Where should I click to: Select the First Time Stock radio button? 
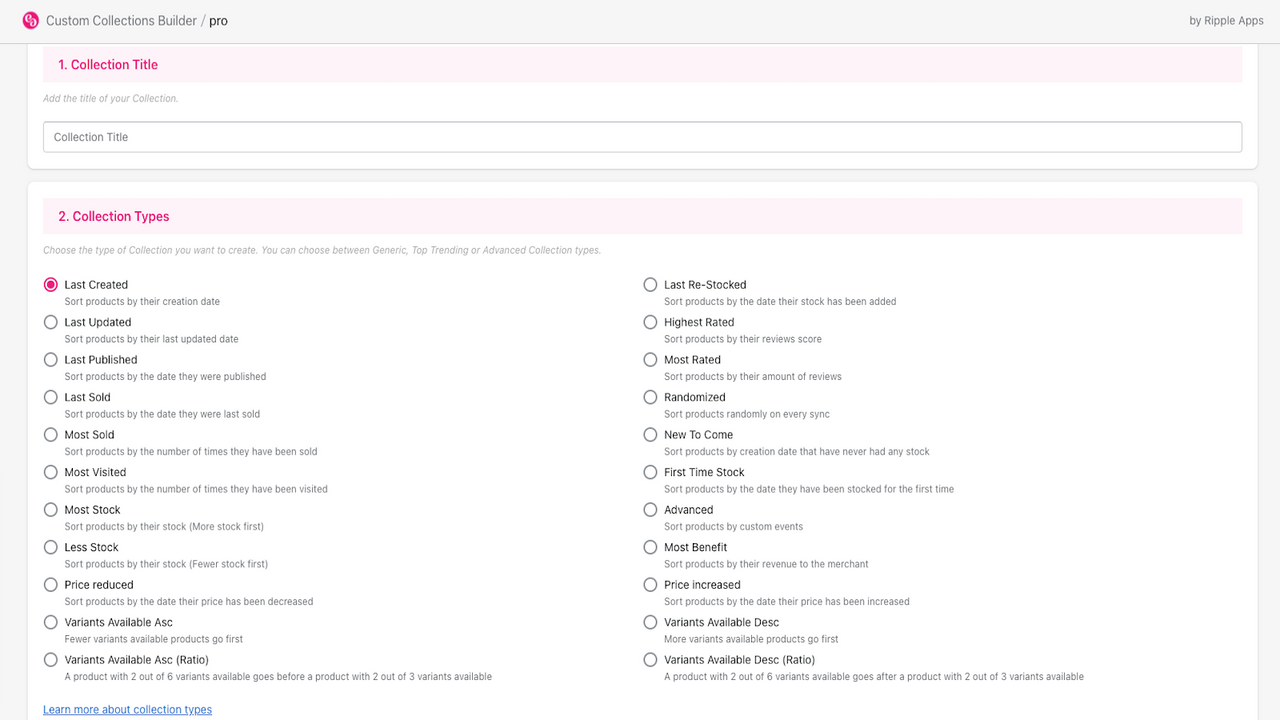coord(651,472)
